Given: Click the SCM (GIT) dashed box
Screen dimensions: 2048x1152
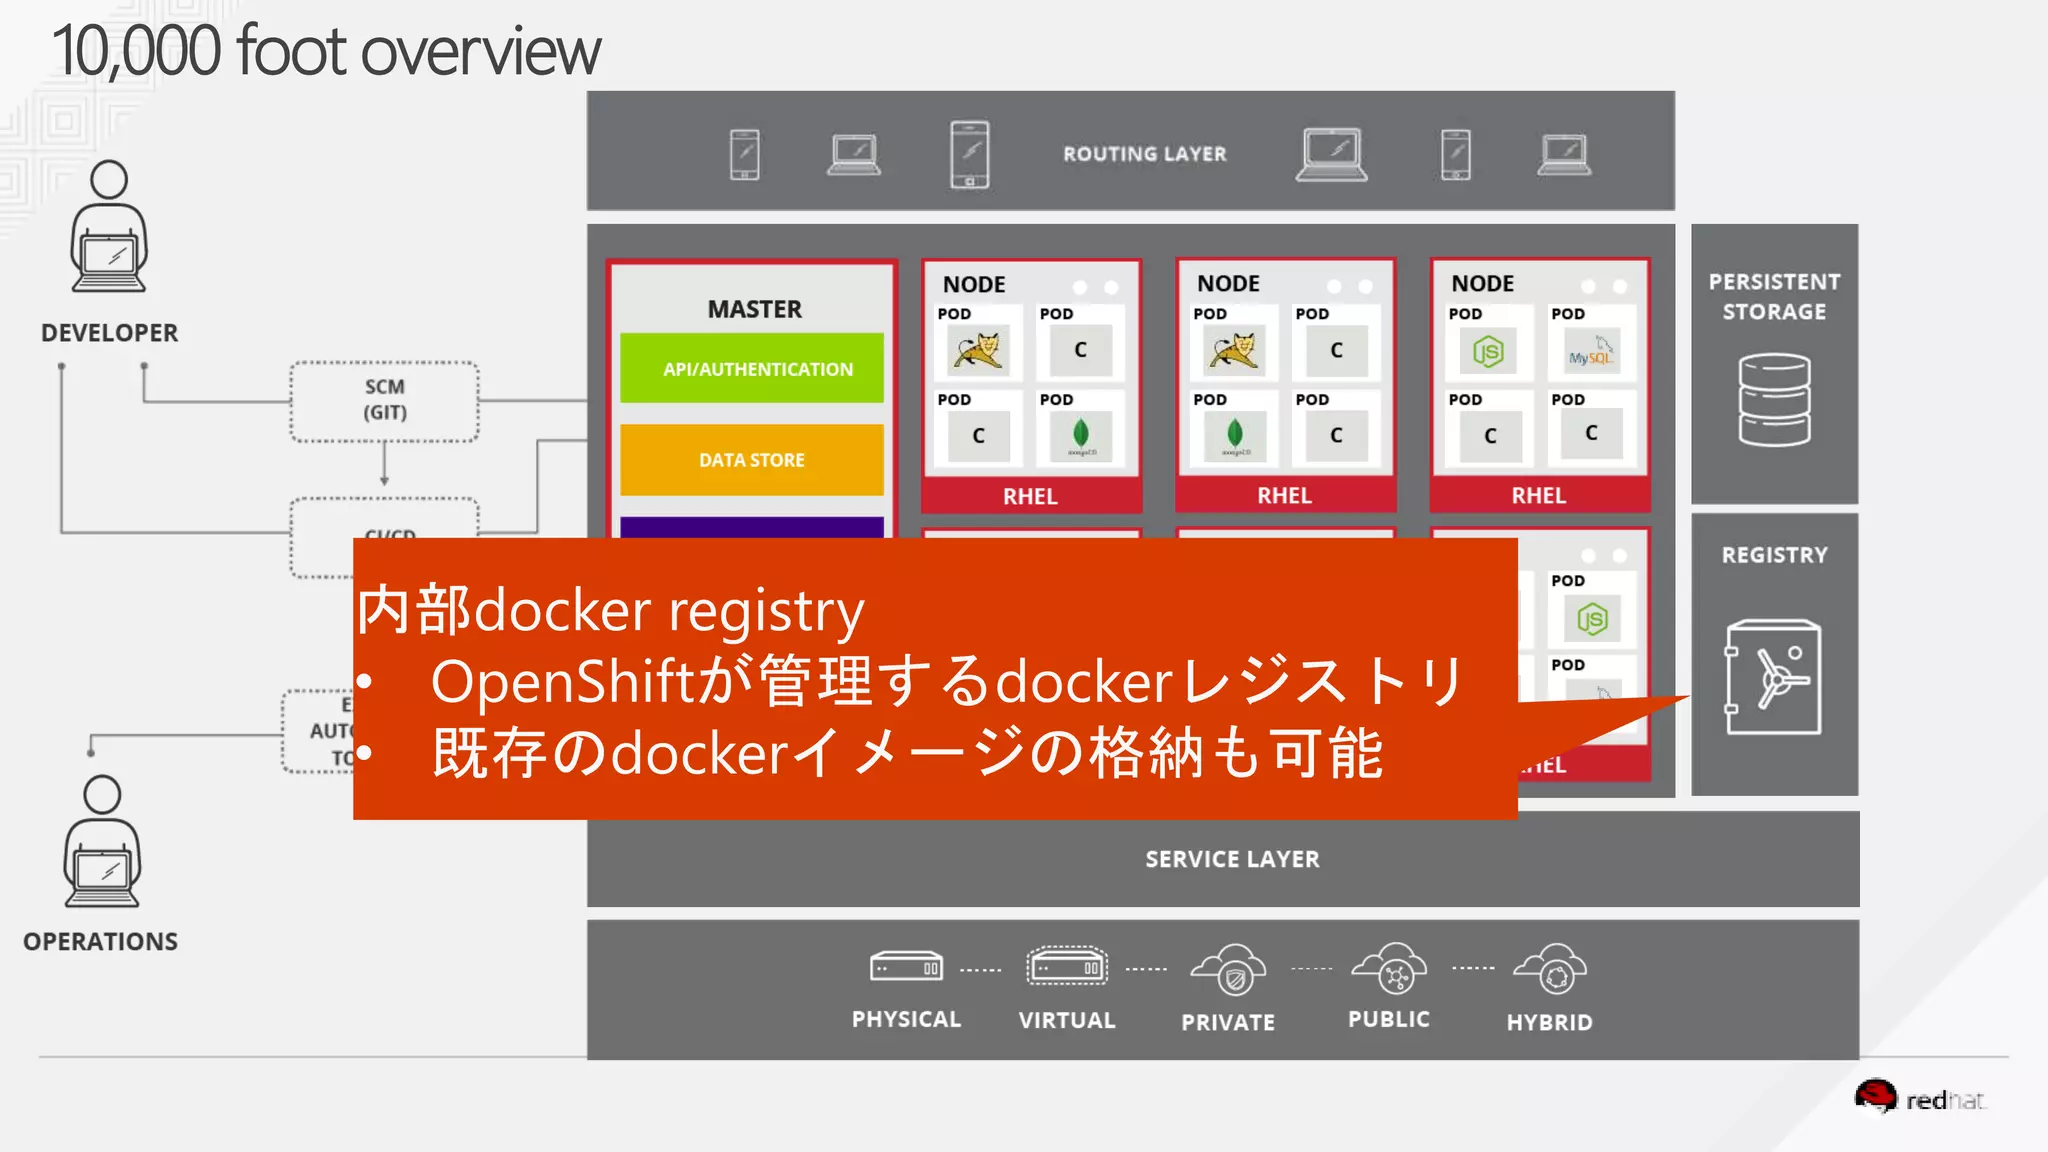Looking at the screenshot, I should tap(385, 401).
